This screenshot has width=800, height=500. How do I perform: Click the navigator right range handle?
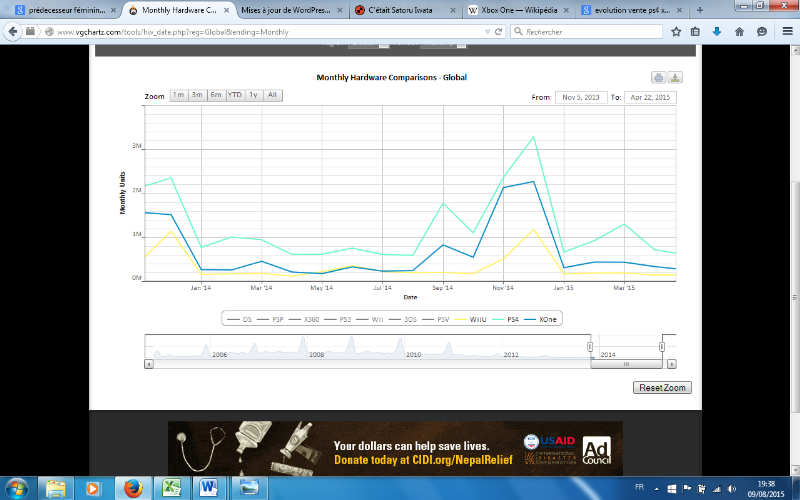(662, 347)
